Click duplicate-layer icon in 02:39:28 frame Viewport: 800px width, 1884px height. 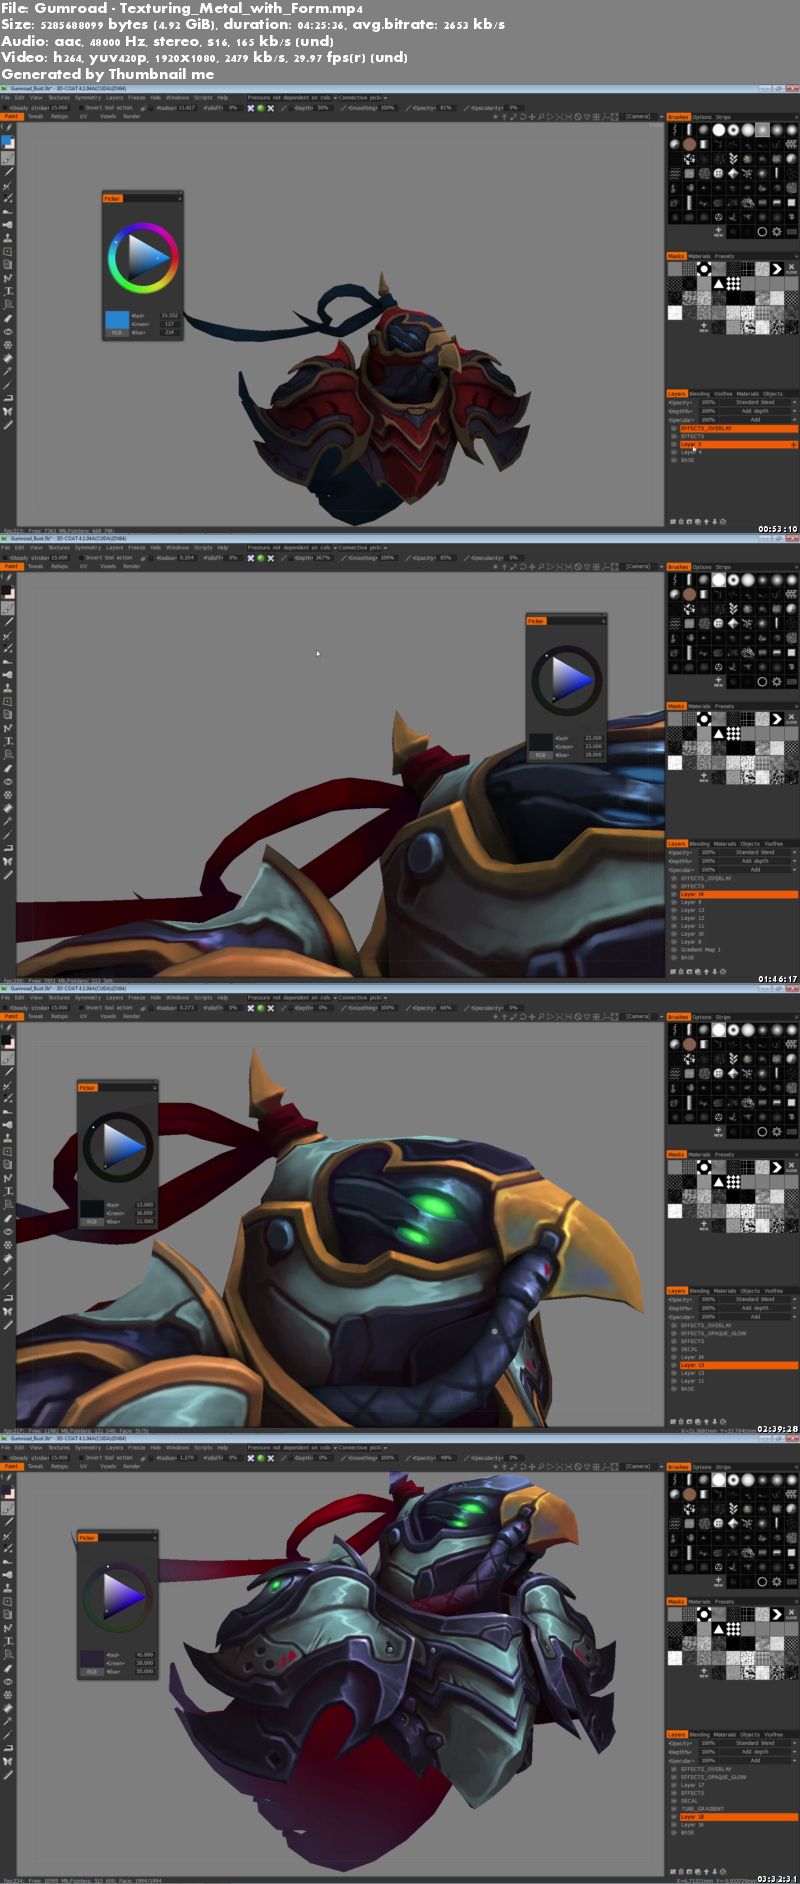(698, 1422)
